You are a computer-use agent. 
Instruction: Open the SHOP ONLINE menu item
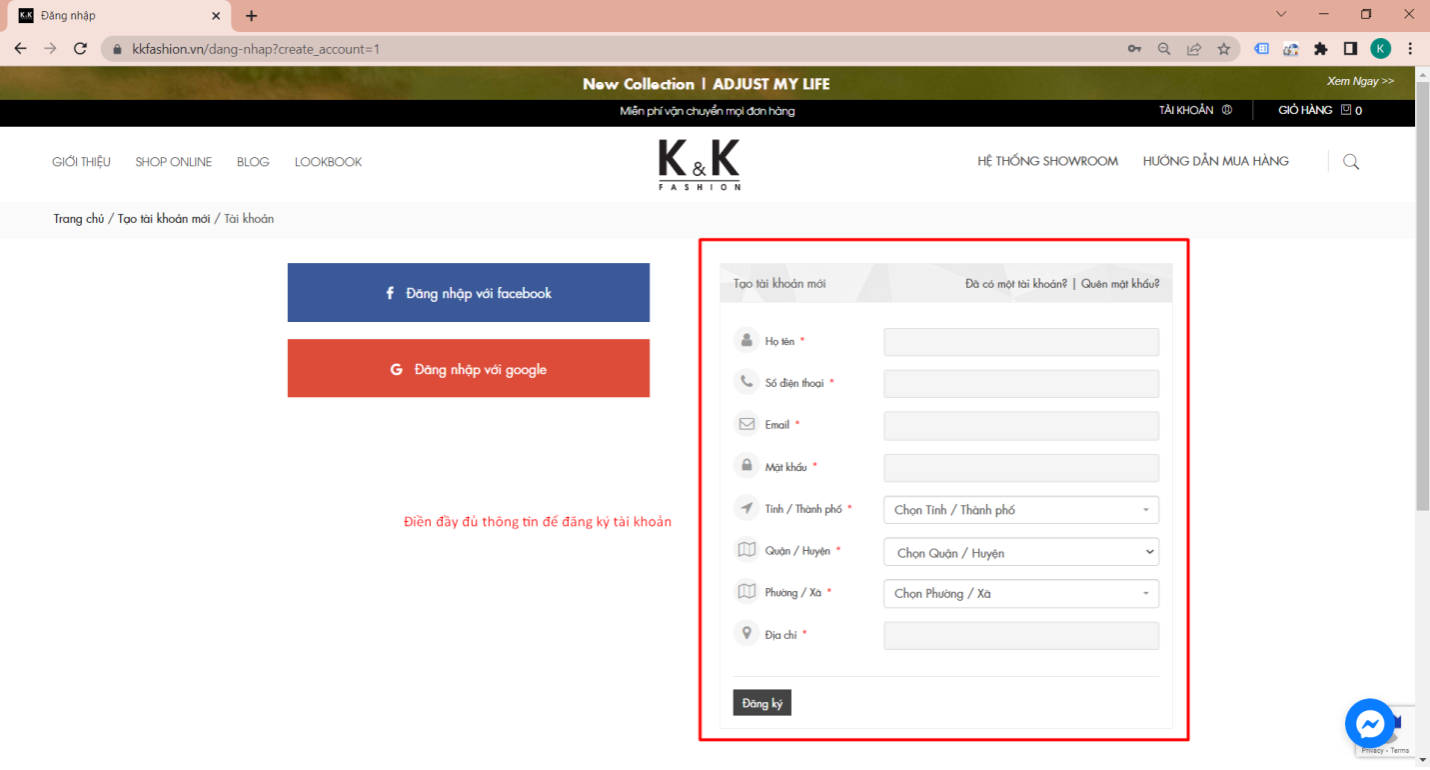pos(174,162)
